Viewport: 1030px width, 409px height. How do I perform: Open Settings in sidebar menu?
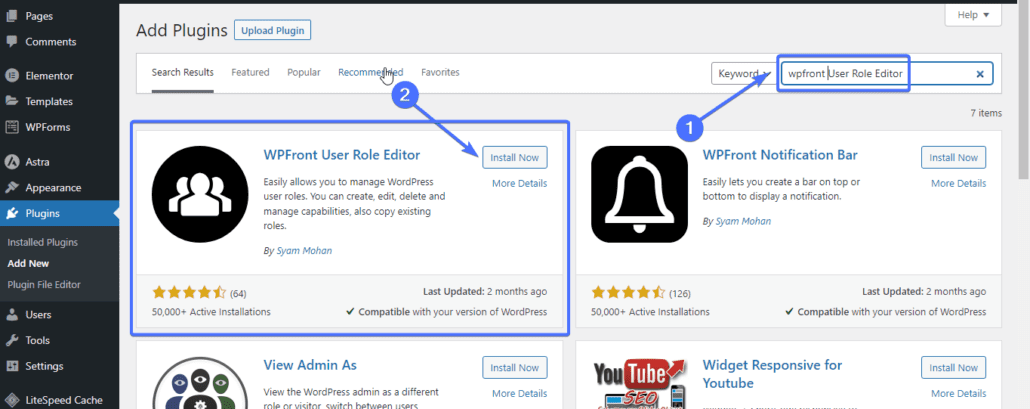pos(45,366)
